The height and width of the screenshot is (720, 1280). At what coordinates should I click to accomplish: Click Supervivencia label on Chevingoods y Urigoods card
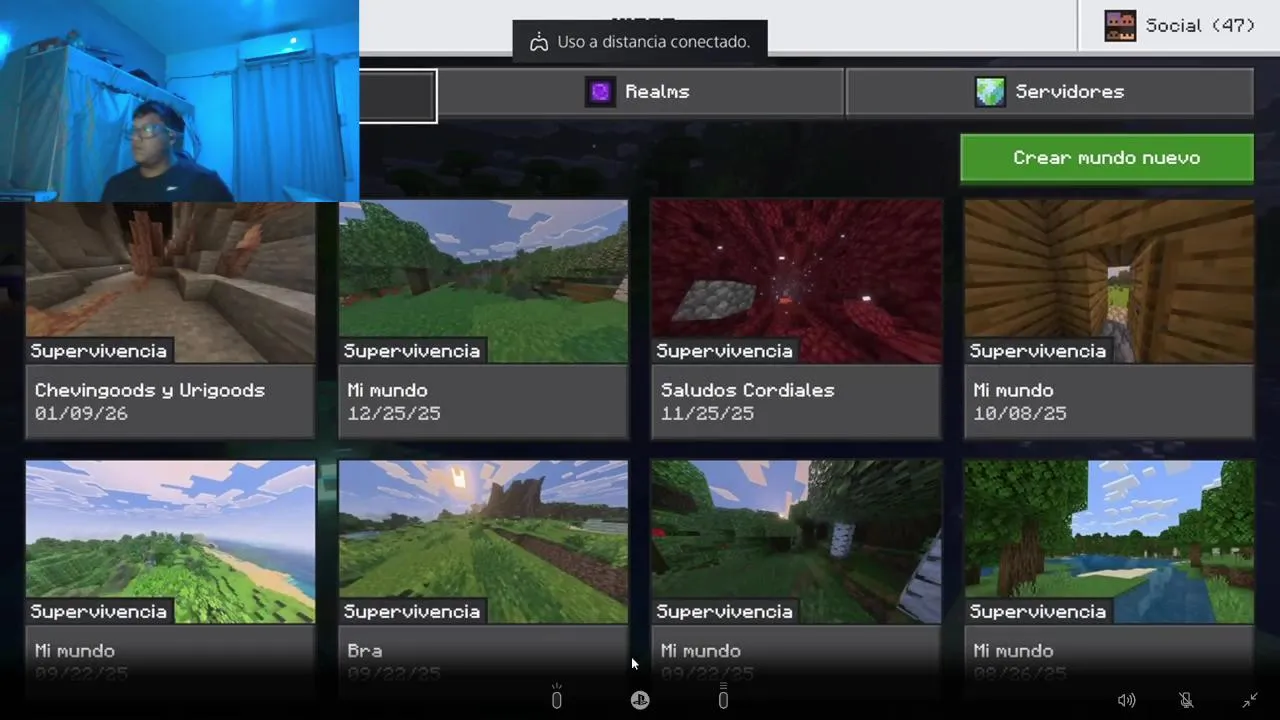[98, 351]
